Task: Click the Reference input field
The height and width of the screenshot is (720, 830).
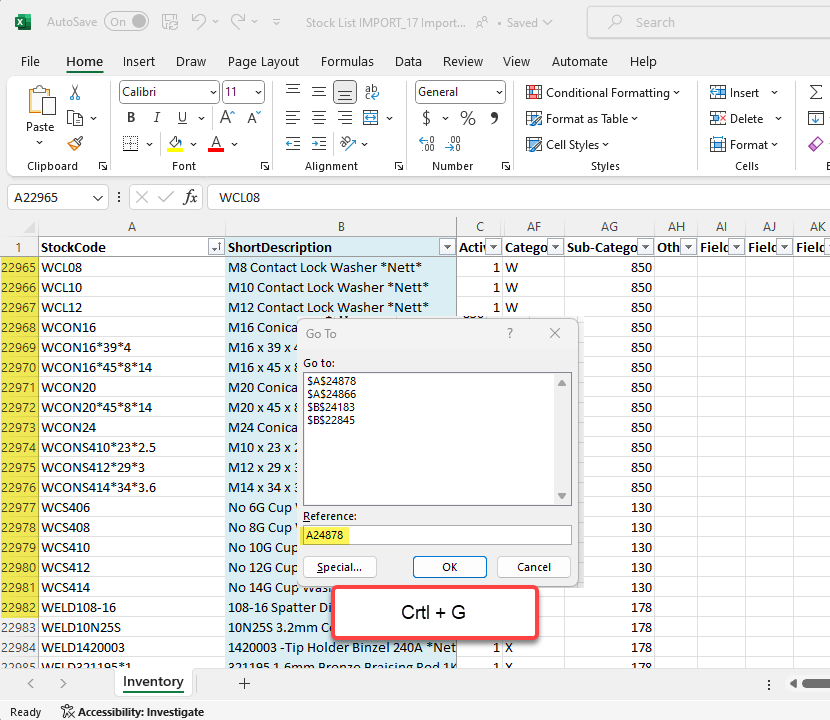Action: [x=437, y=535]
